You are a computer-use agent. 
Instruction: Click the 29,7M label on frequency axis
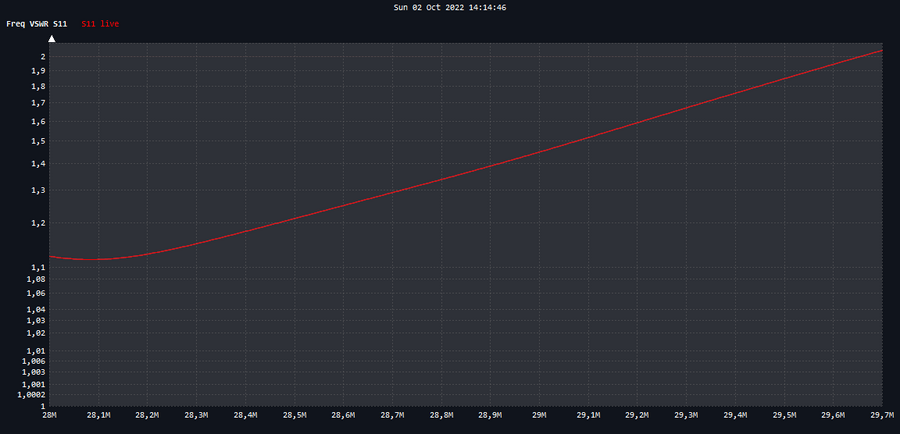[x=881, y=415]
